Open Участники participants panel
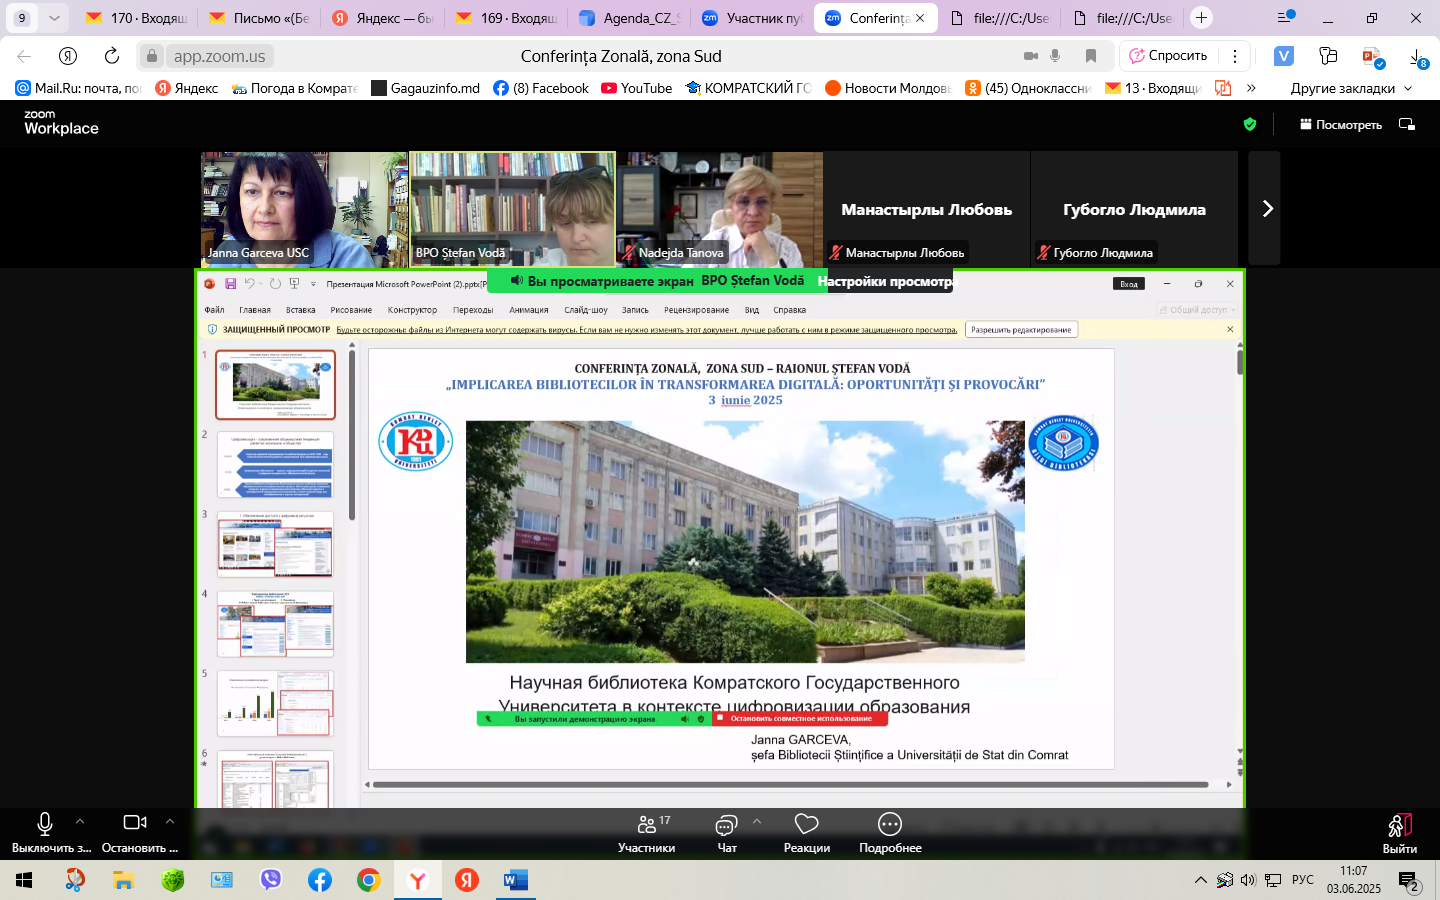1440x900 pixels. 646,833
